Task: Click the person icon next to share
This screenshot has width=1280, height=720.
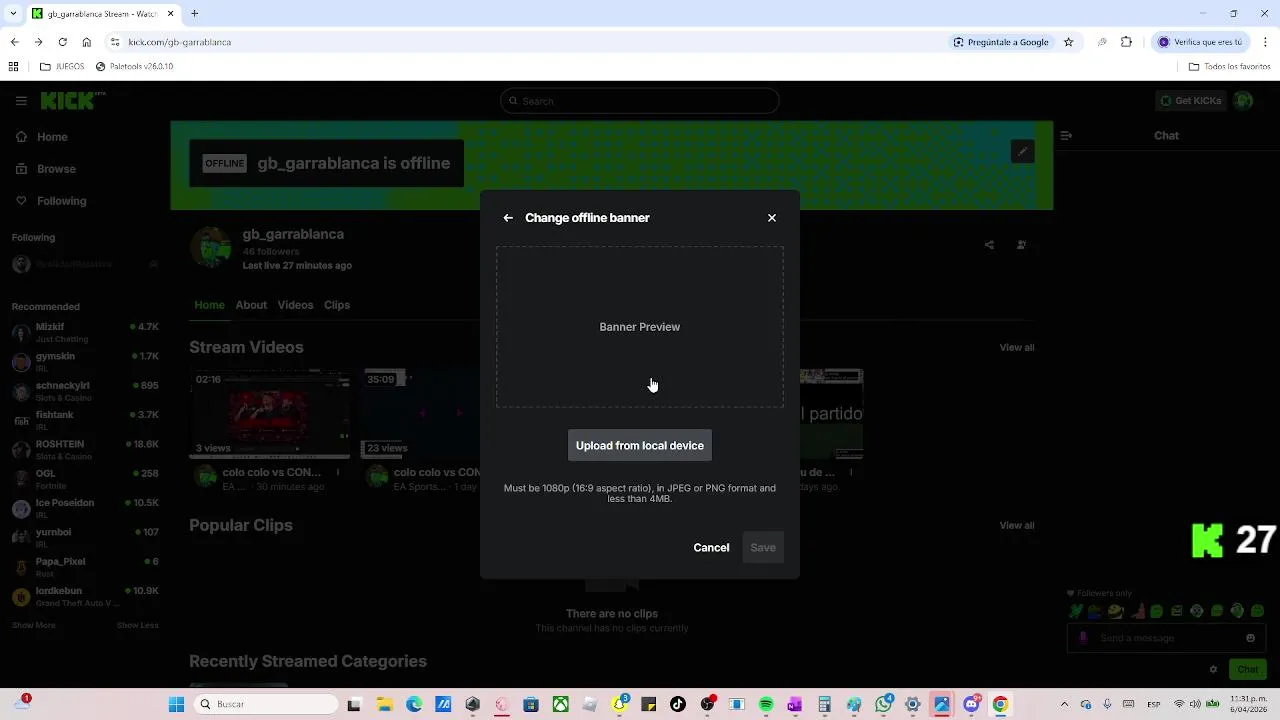Action: (x=1021, y=245)
